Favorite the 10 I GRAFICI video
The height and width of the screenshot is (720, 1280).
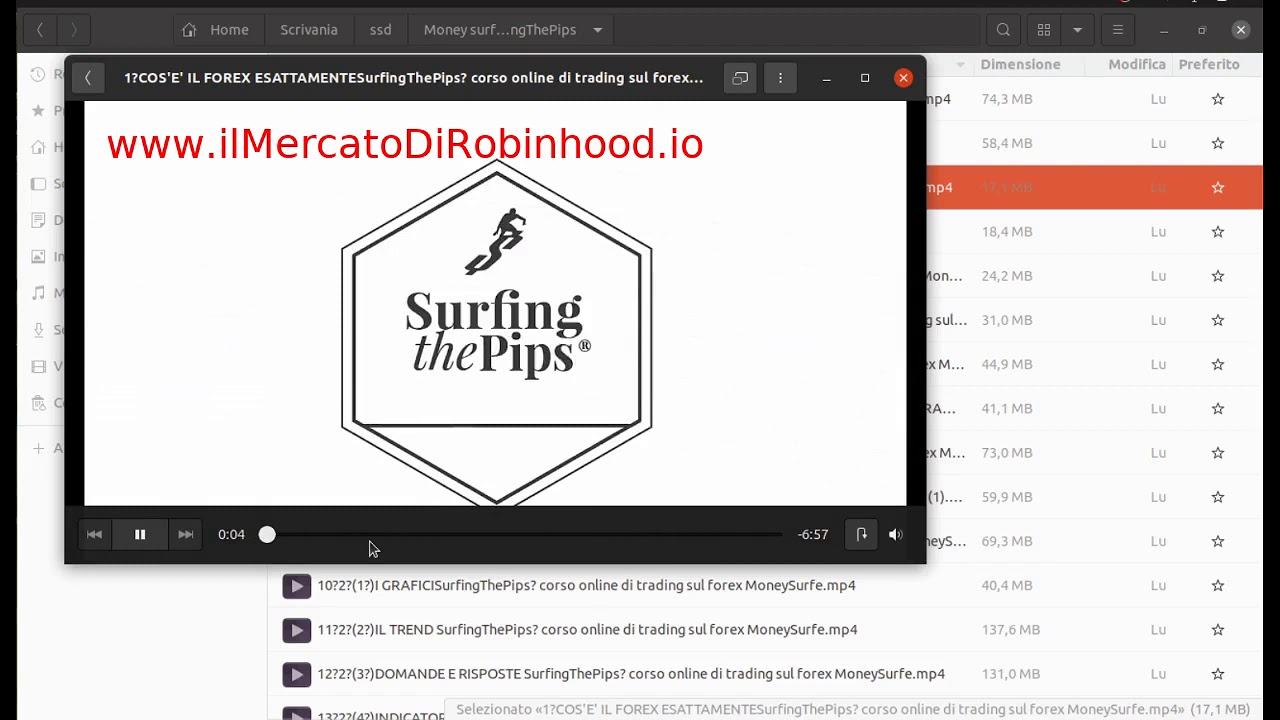pos(1218,585)
